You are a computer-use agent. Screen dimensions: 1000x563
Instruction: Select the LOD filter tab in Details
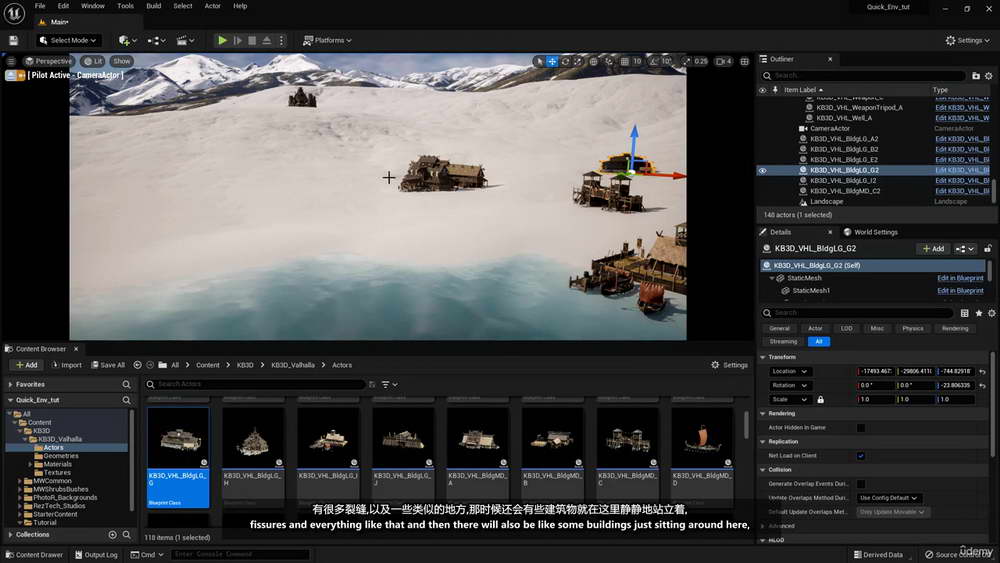click(x=846, y=328)
